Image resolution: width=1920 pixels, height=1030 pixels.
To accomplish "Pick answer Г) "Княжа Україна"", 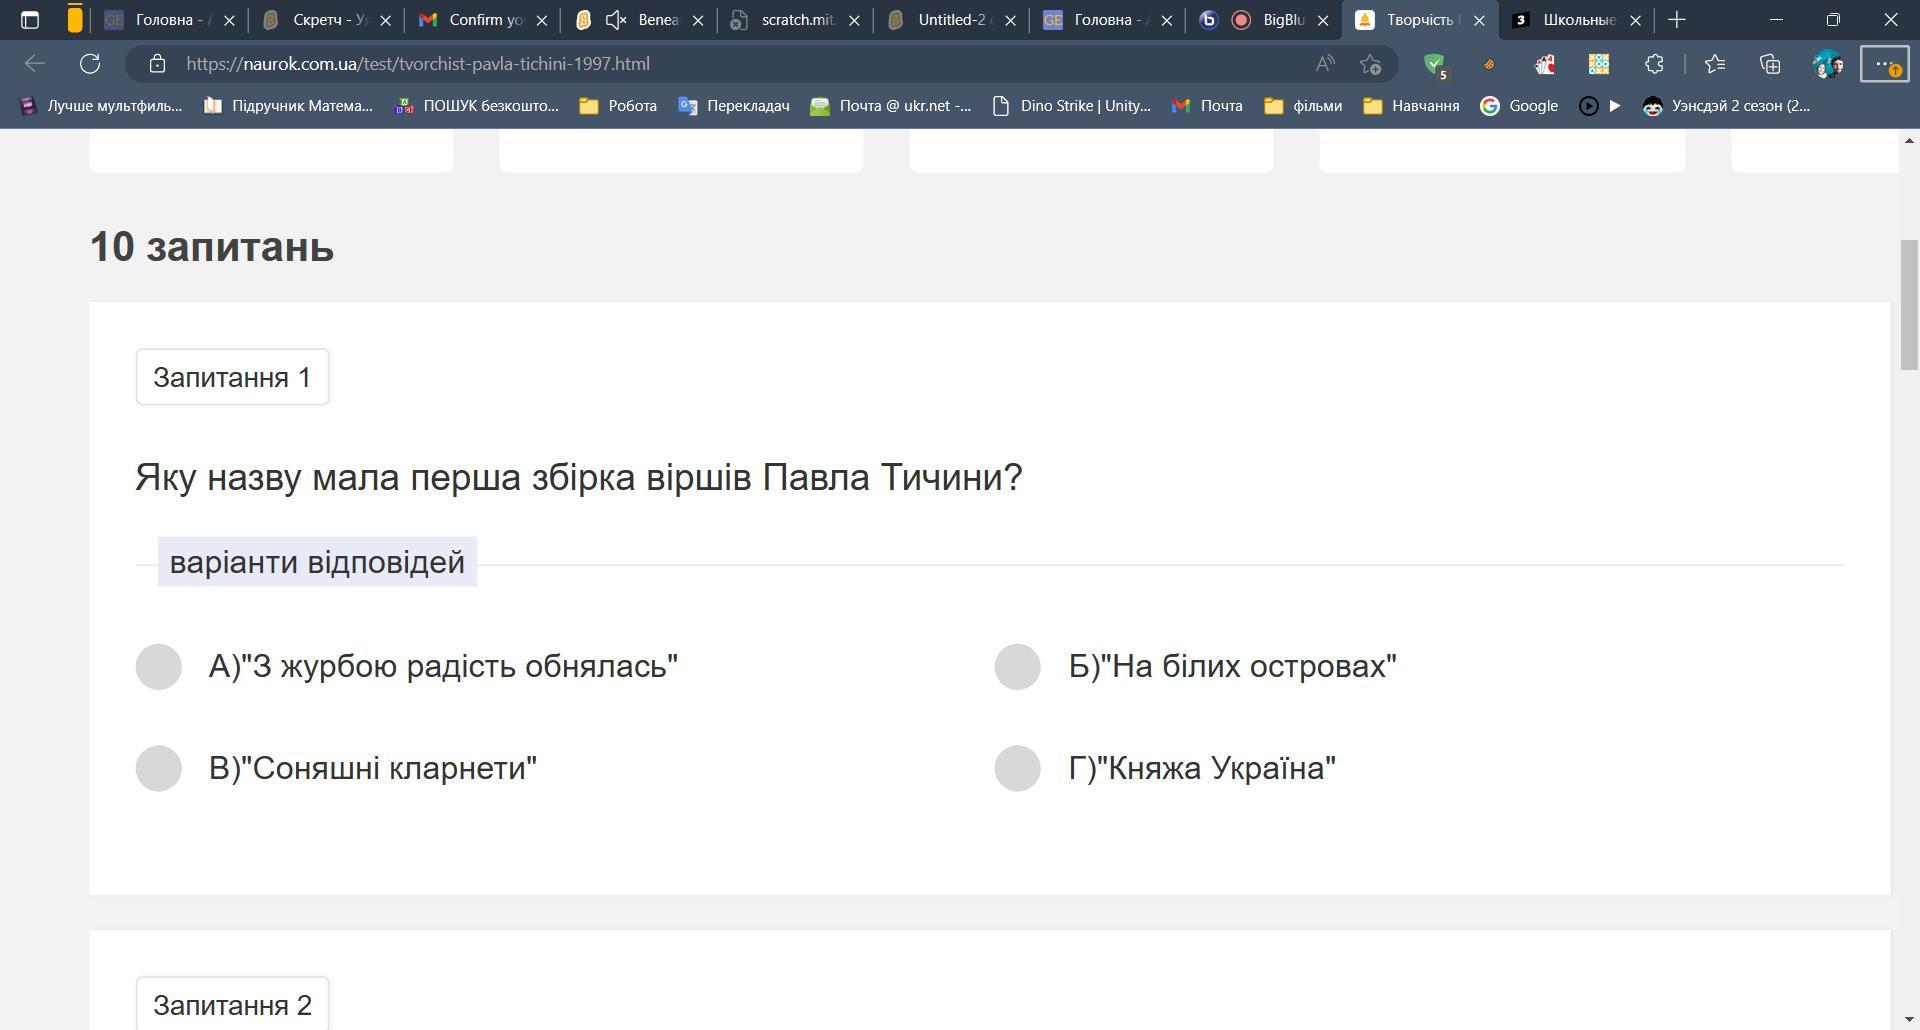I will (x=1017, y=768).
